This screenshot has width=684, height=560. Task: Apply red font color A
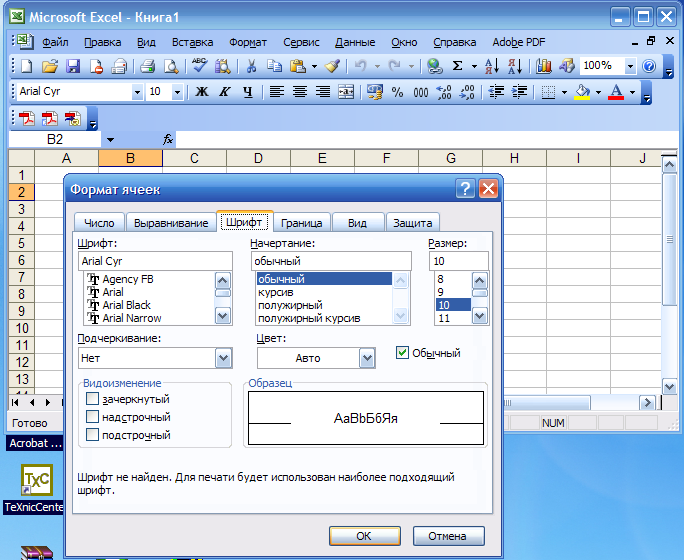616,92
